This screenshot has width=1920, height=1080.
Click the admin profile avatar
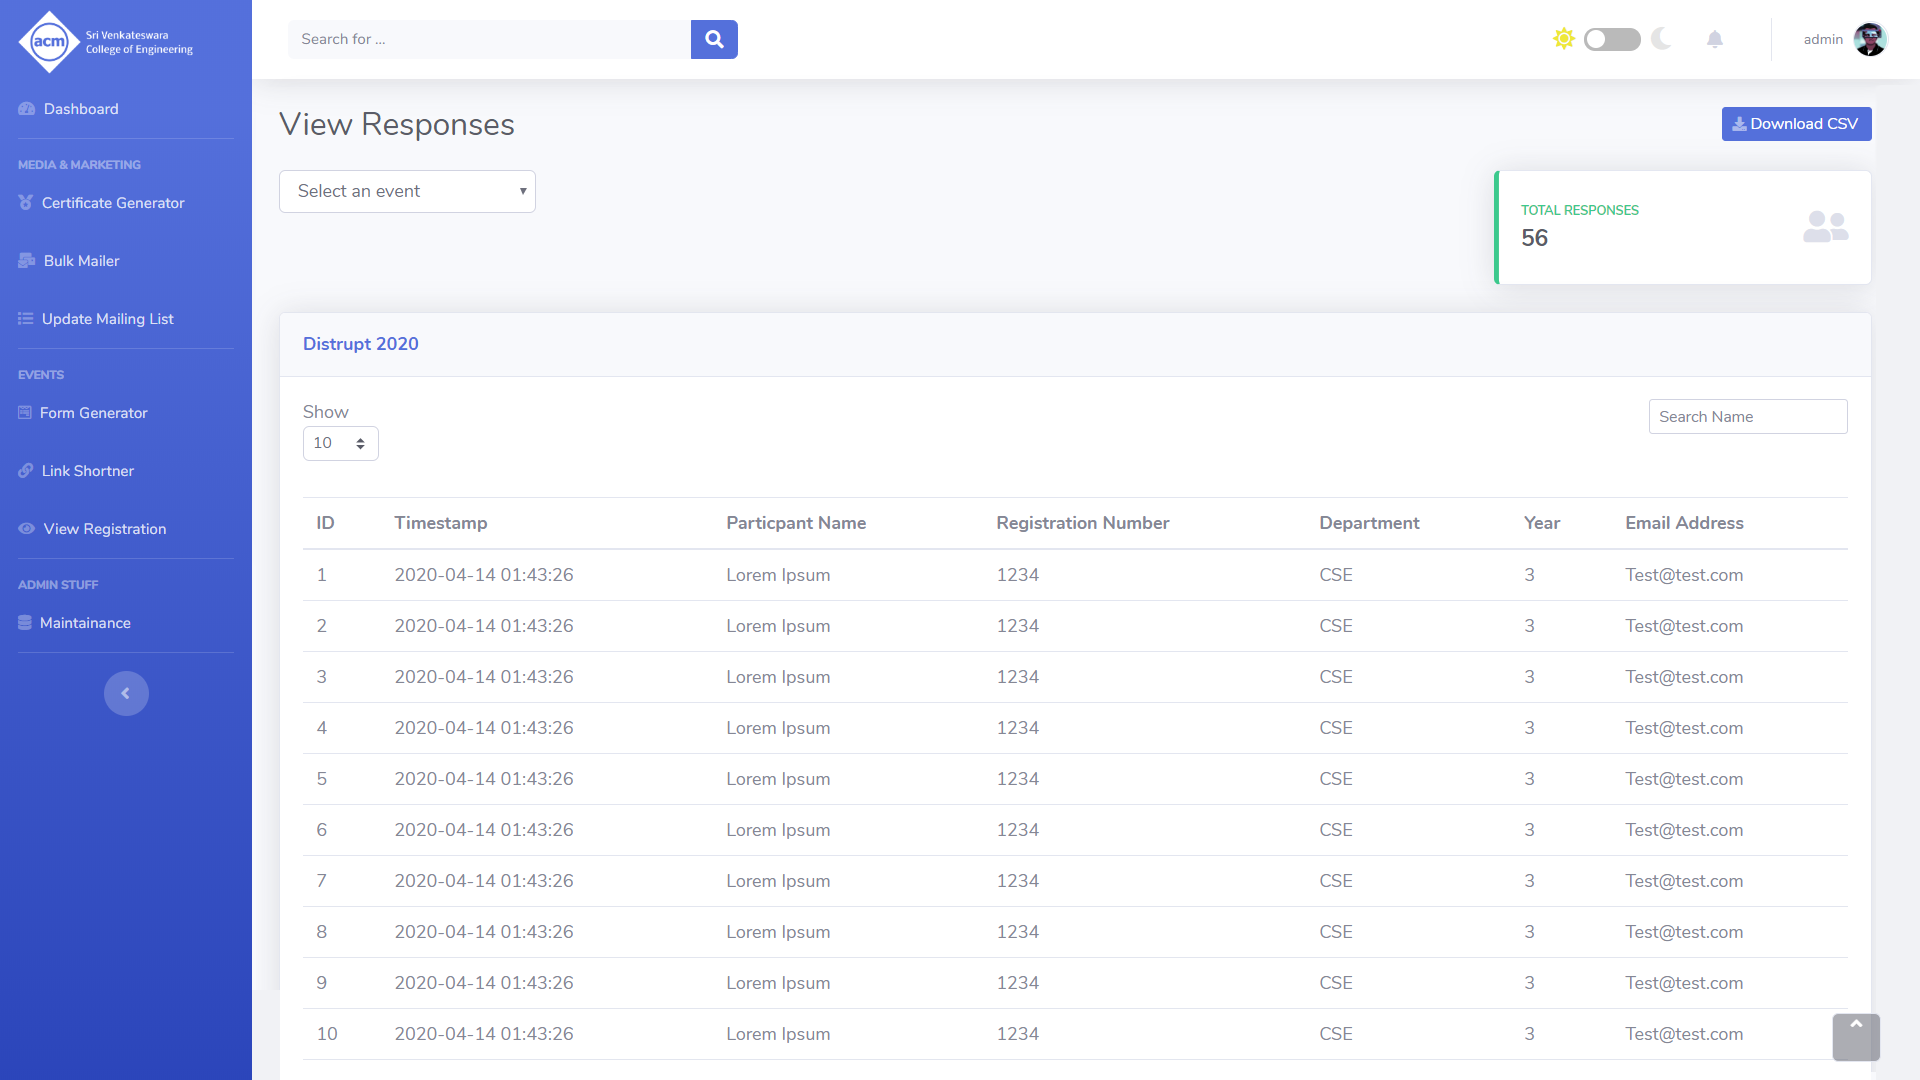(1869, 39)
